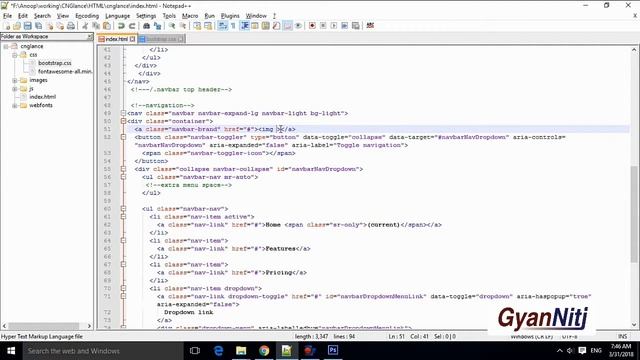Switch to the index.html tab
The height and width of the screenshot is (360, 640).
[x=116, y=39]
